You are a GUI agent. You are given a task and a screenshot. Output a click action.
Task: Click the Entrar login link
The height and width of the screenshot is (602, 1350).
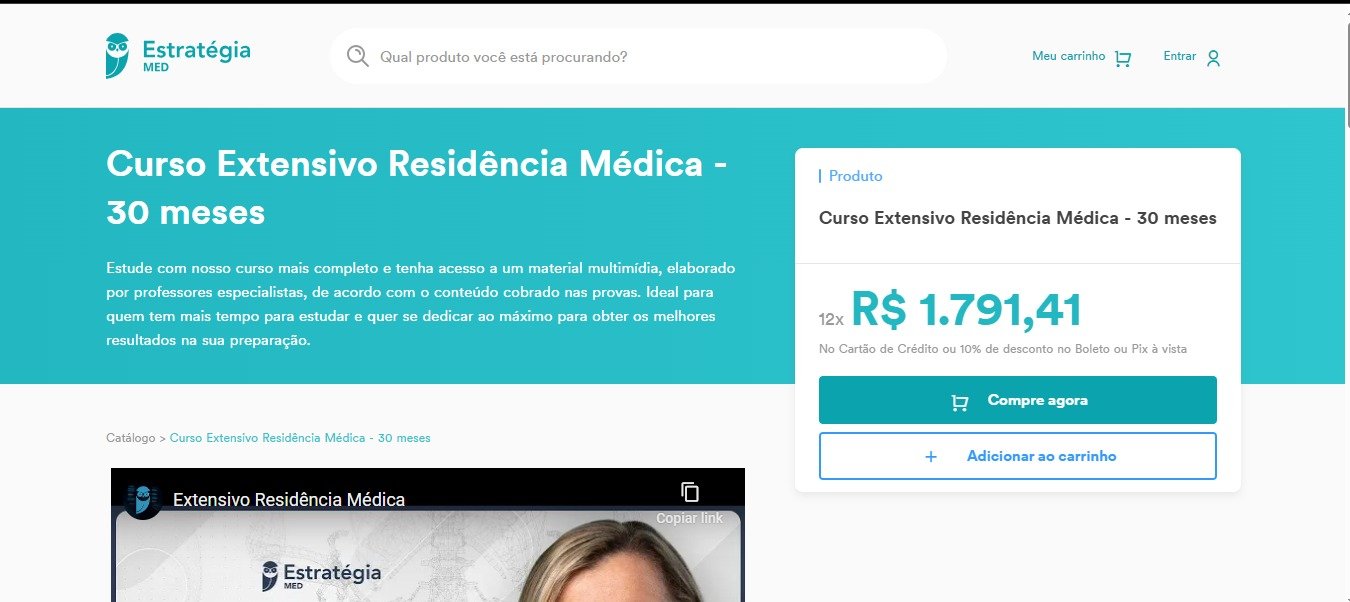[x=1180, y=56]
